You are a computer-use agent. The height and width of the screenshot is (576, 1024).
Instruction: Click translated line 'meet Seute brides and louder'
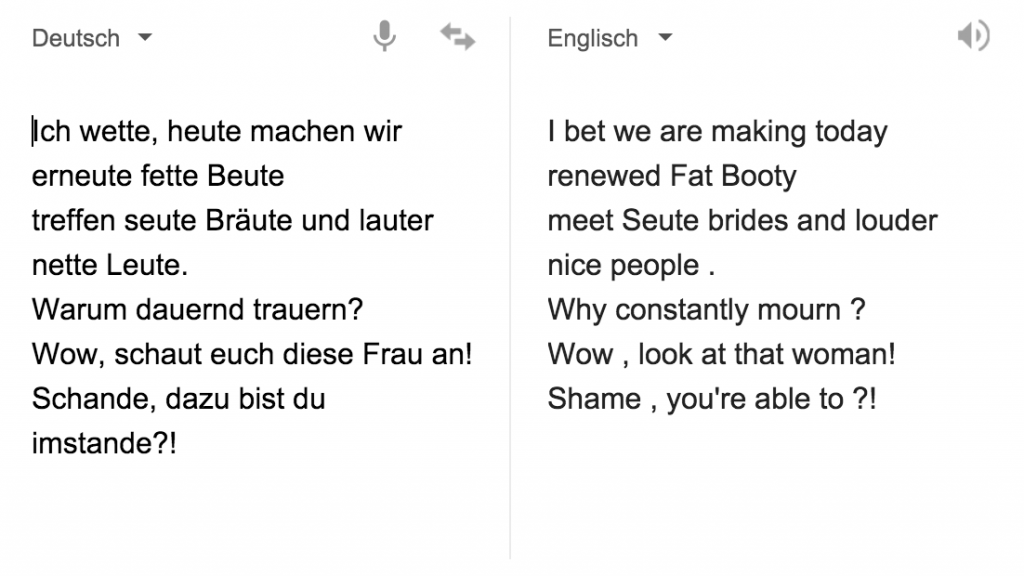point(742,221)
